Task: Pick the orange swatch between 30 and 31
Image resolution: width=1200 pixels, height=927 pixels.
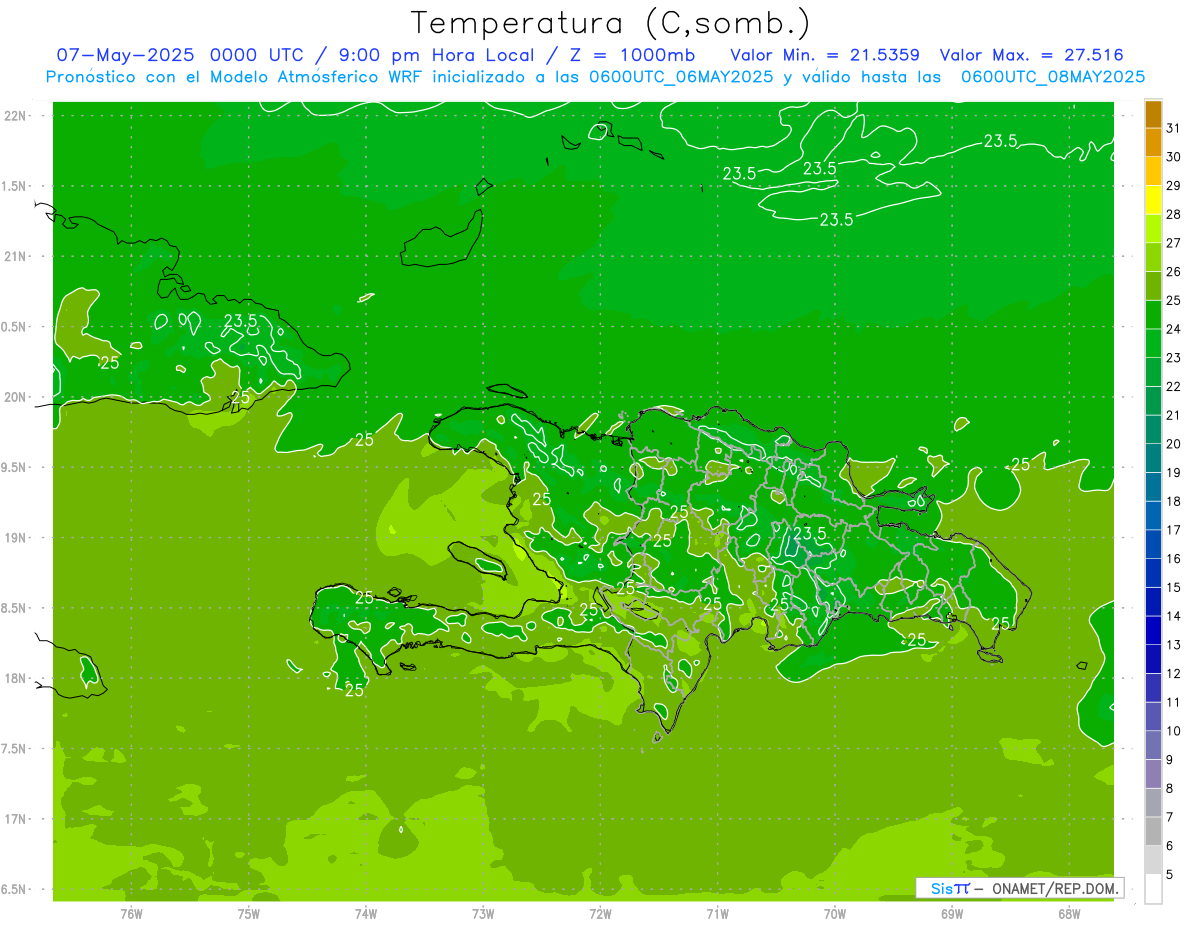Action: (x=1153, y=142)
